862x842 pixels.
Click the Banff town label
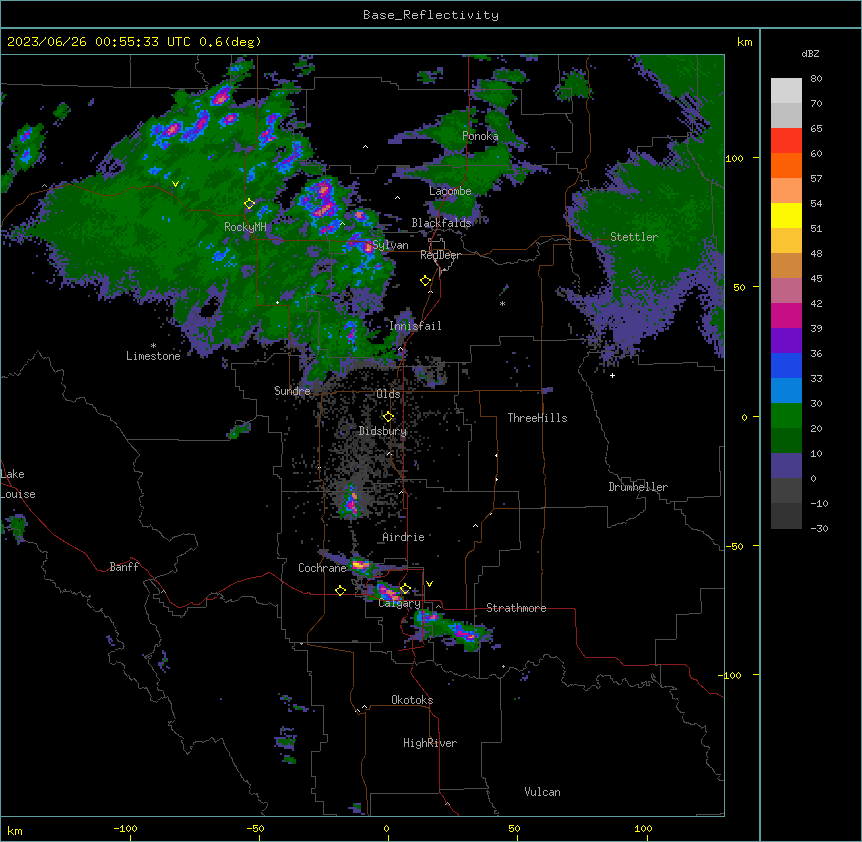point(124,567)
